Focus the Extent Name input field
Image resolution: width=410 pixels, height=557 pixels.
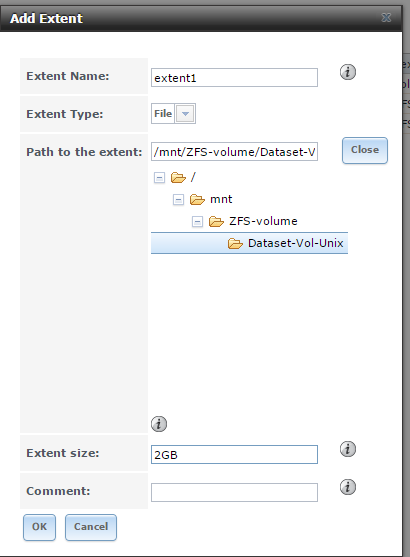pos(234,77)
